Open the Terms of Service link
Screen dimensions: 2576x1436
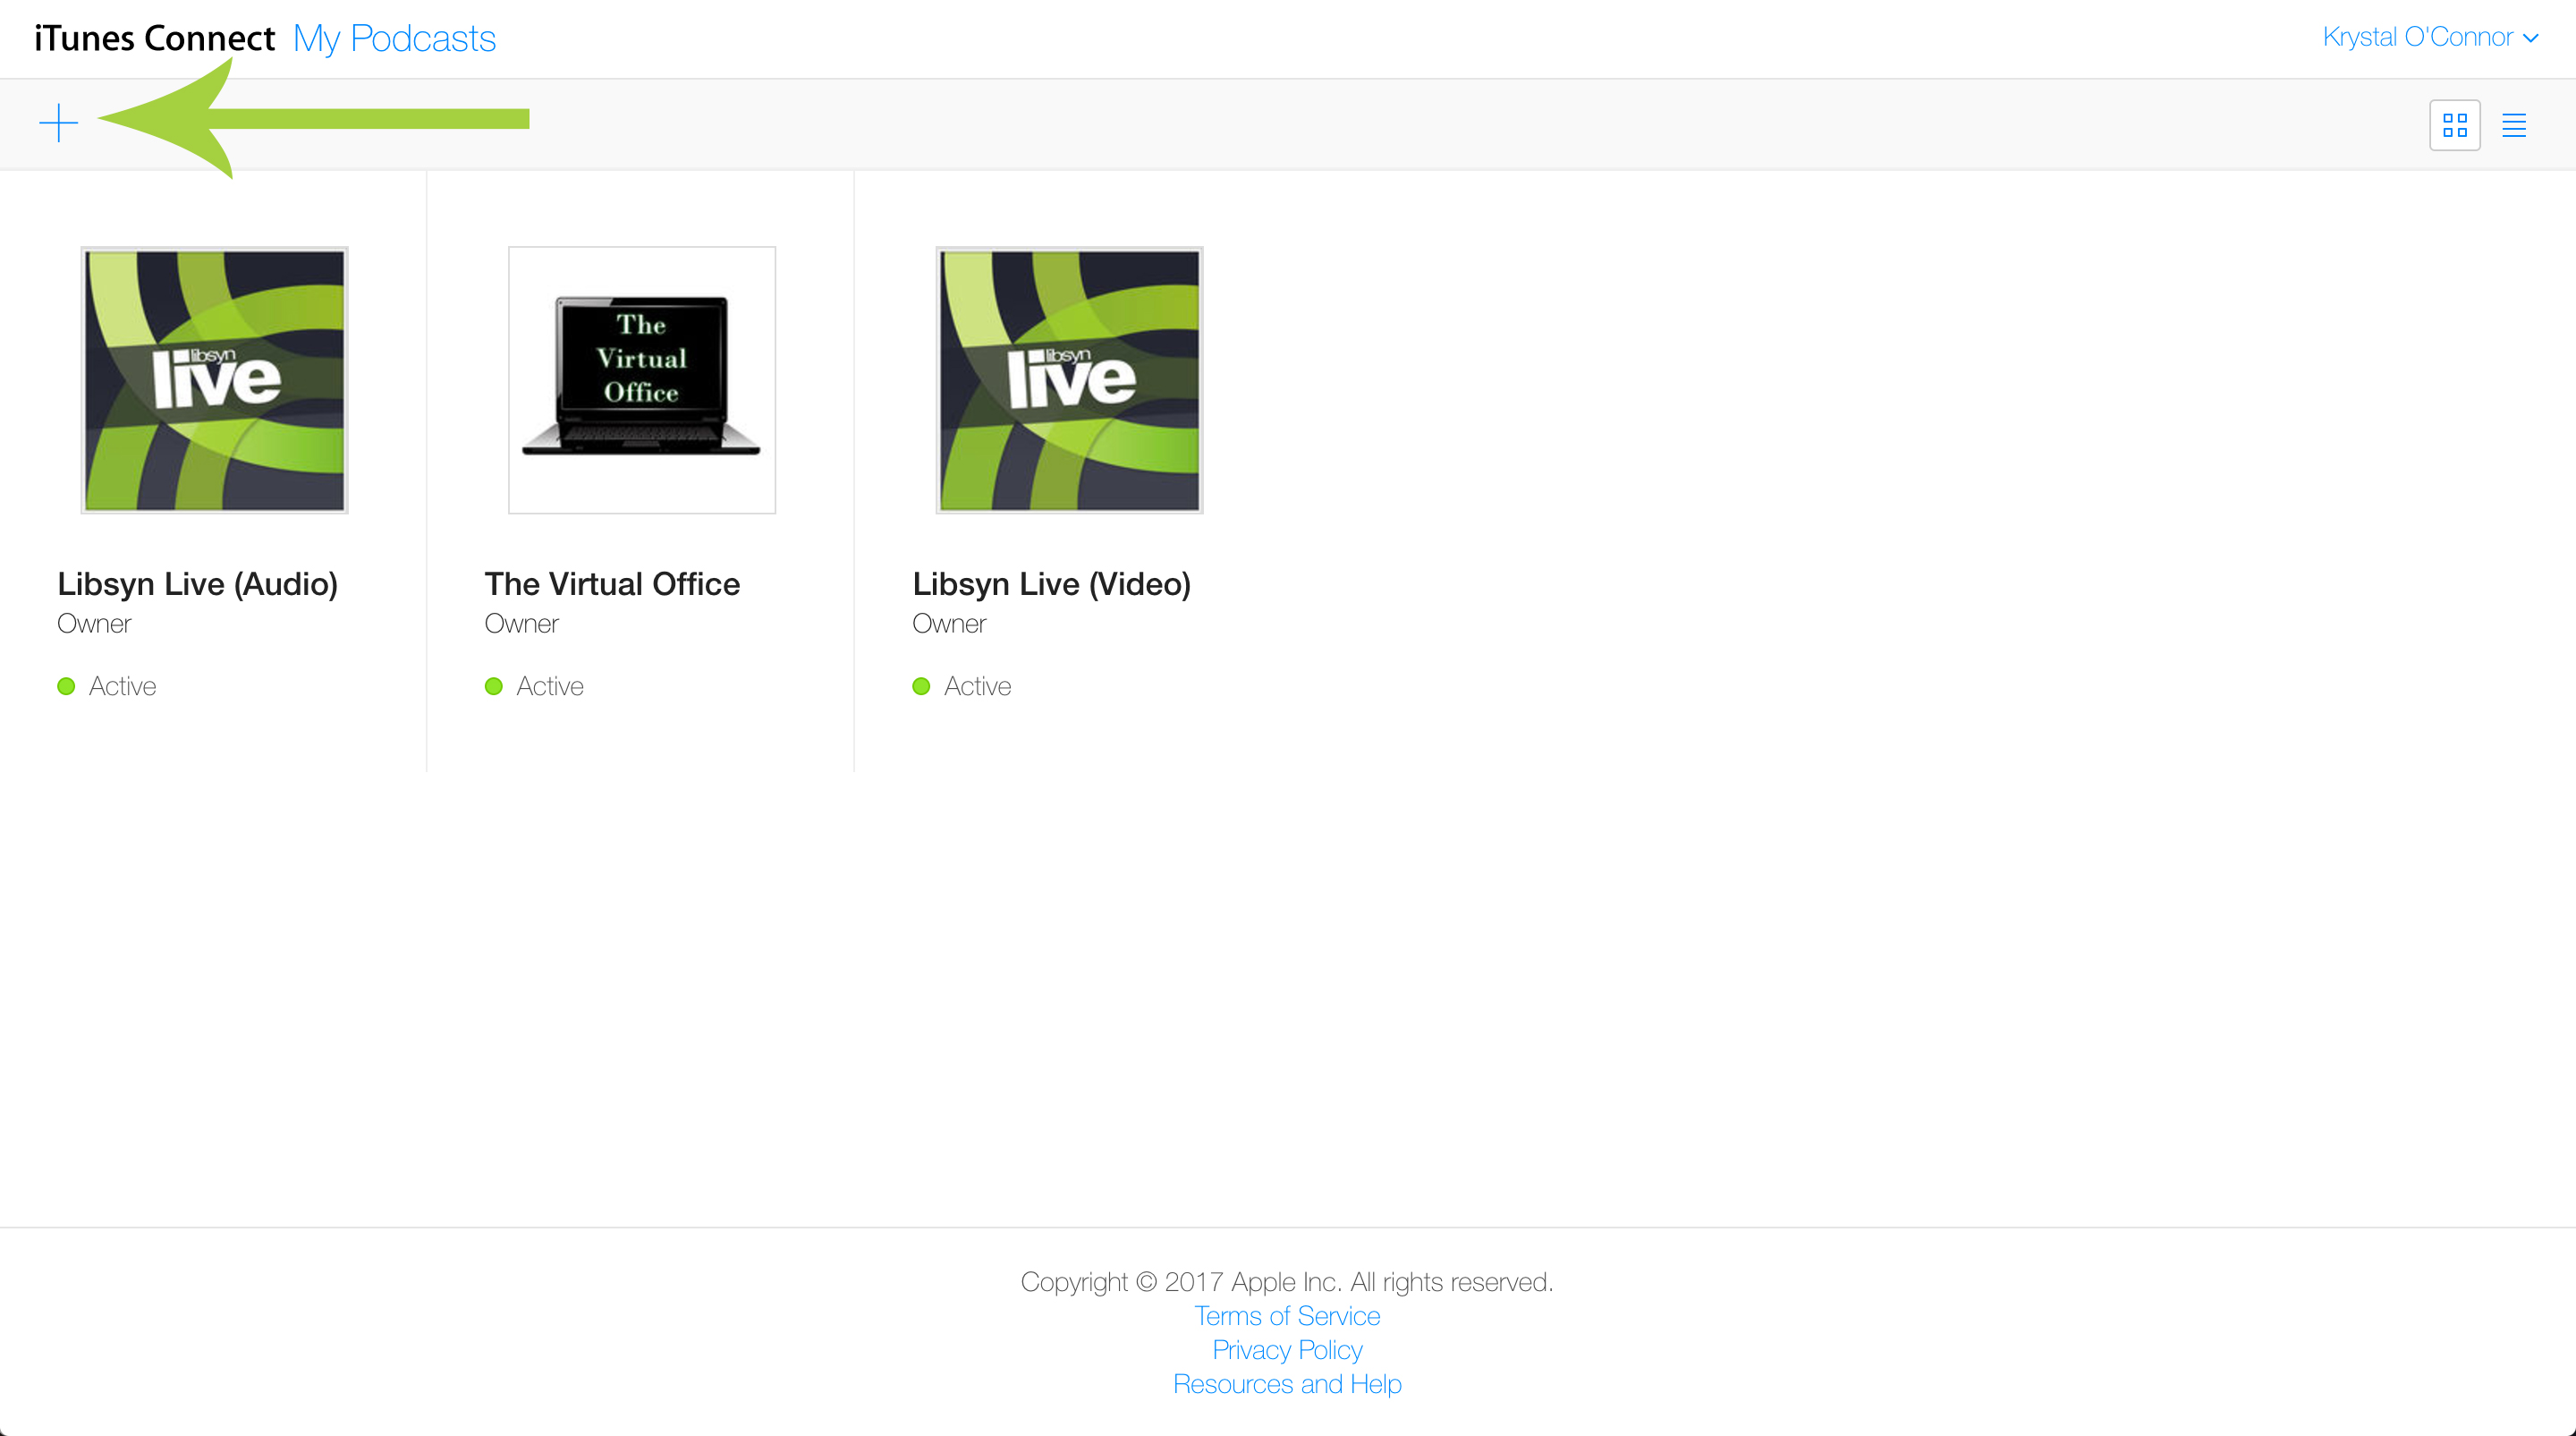click(x=1287, y=1316)
